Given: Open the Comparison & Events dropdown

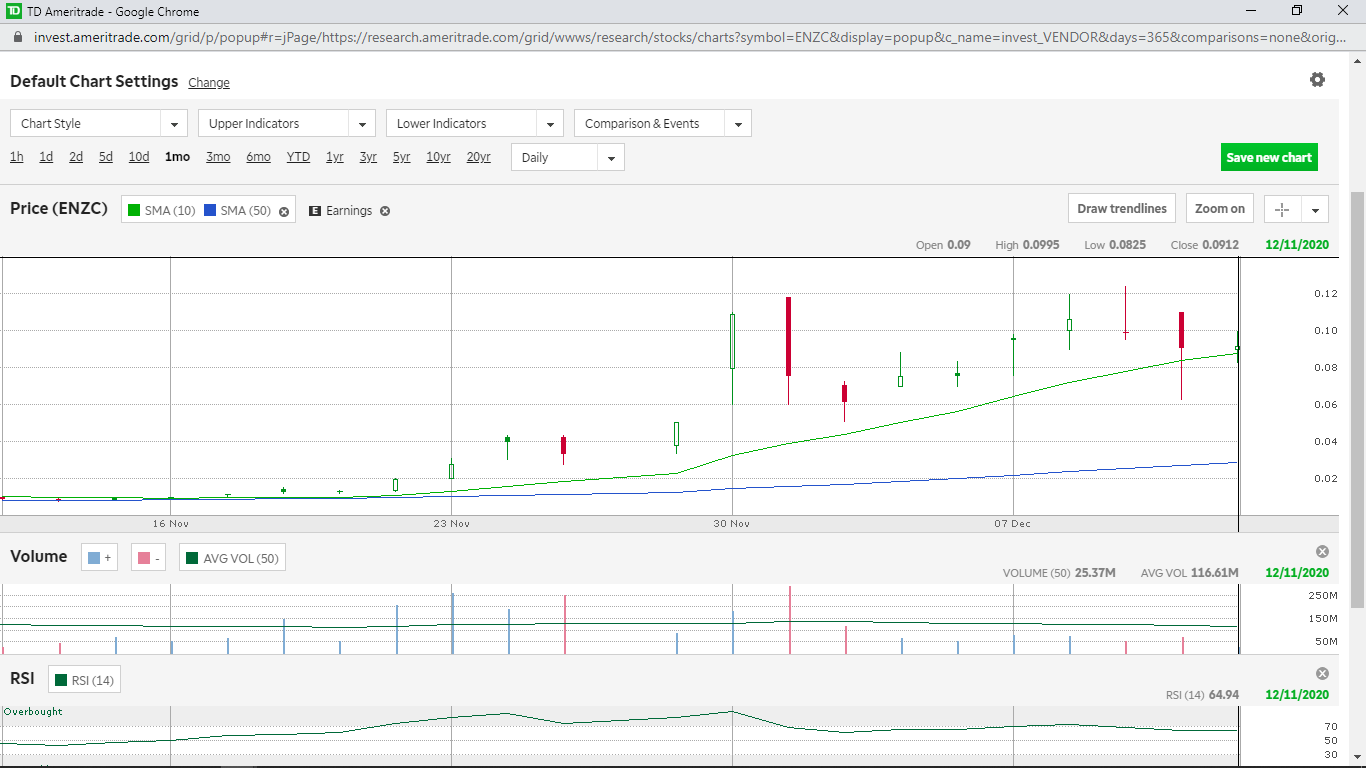Looking at the screenshot, I should [663, 124].
